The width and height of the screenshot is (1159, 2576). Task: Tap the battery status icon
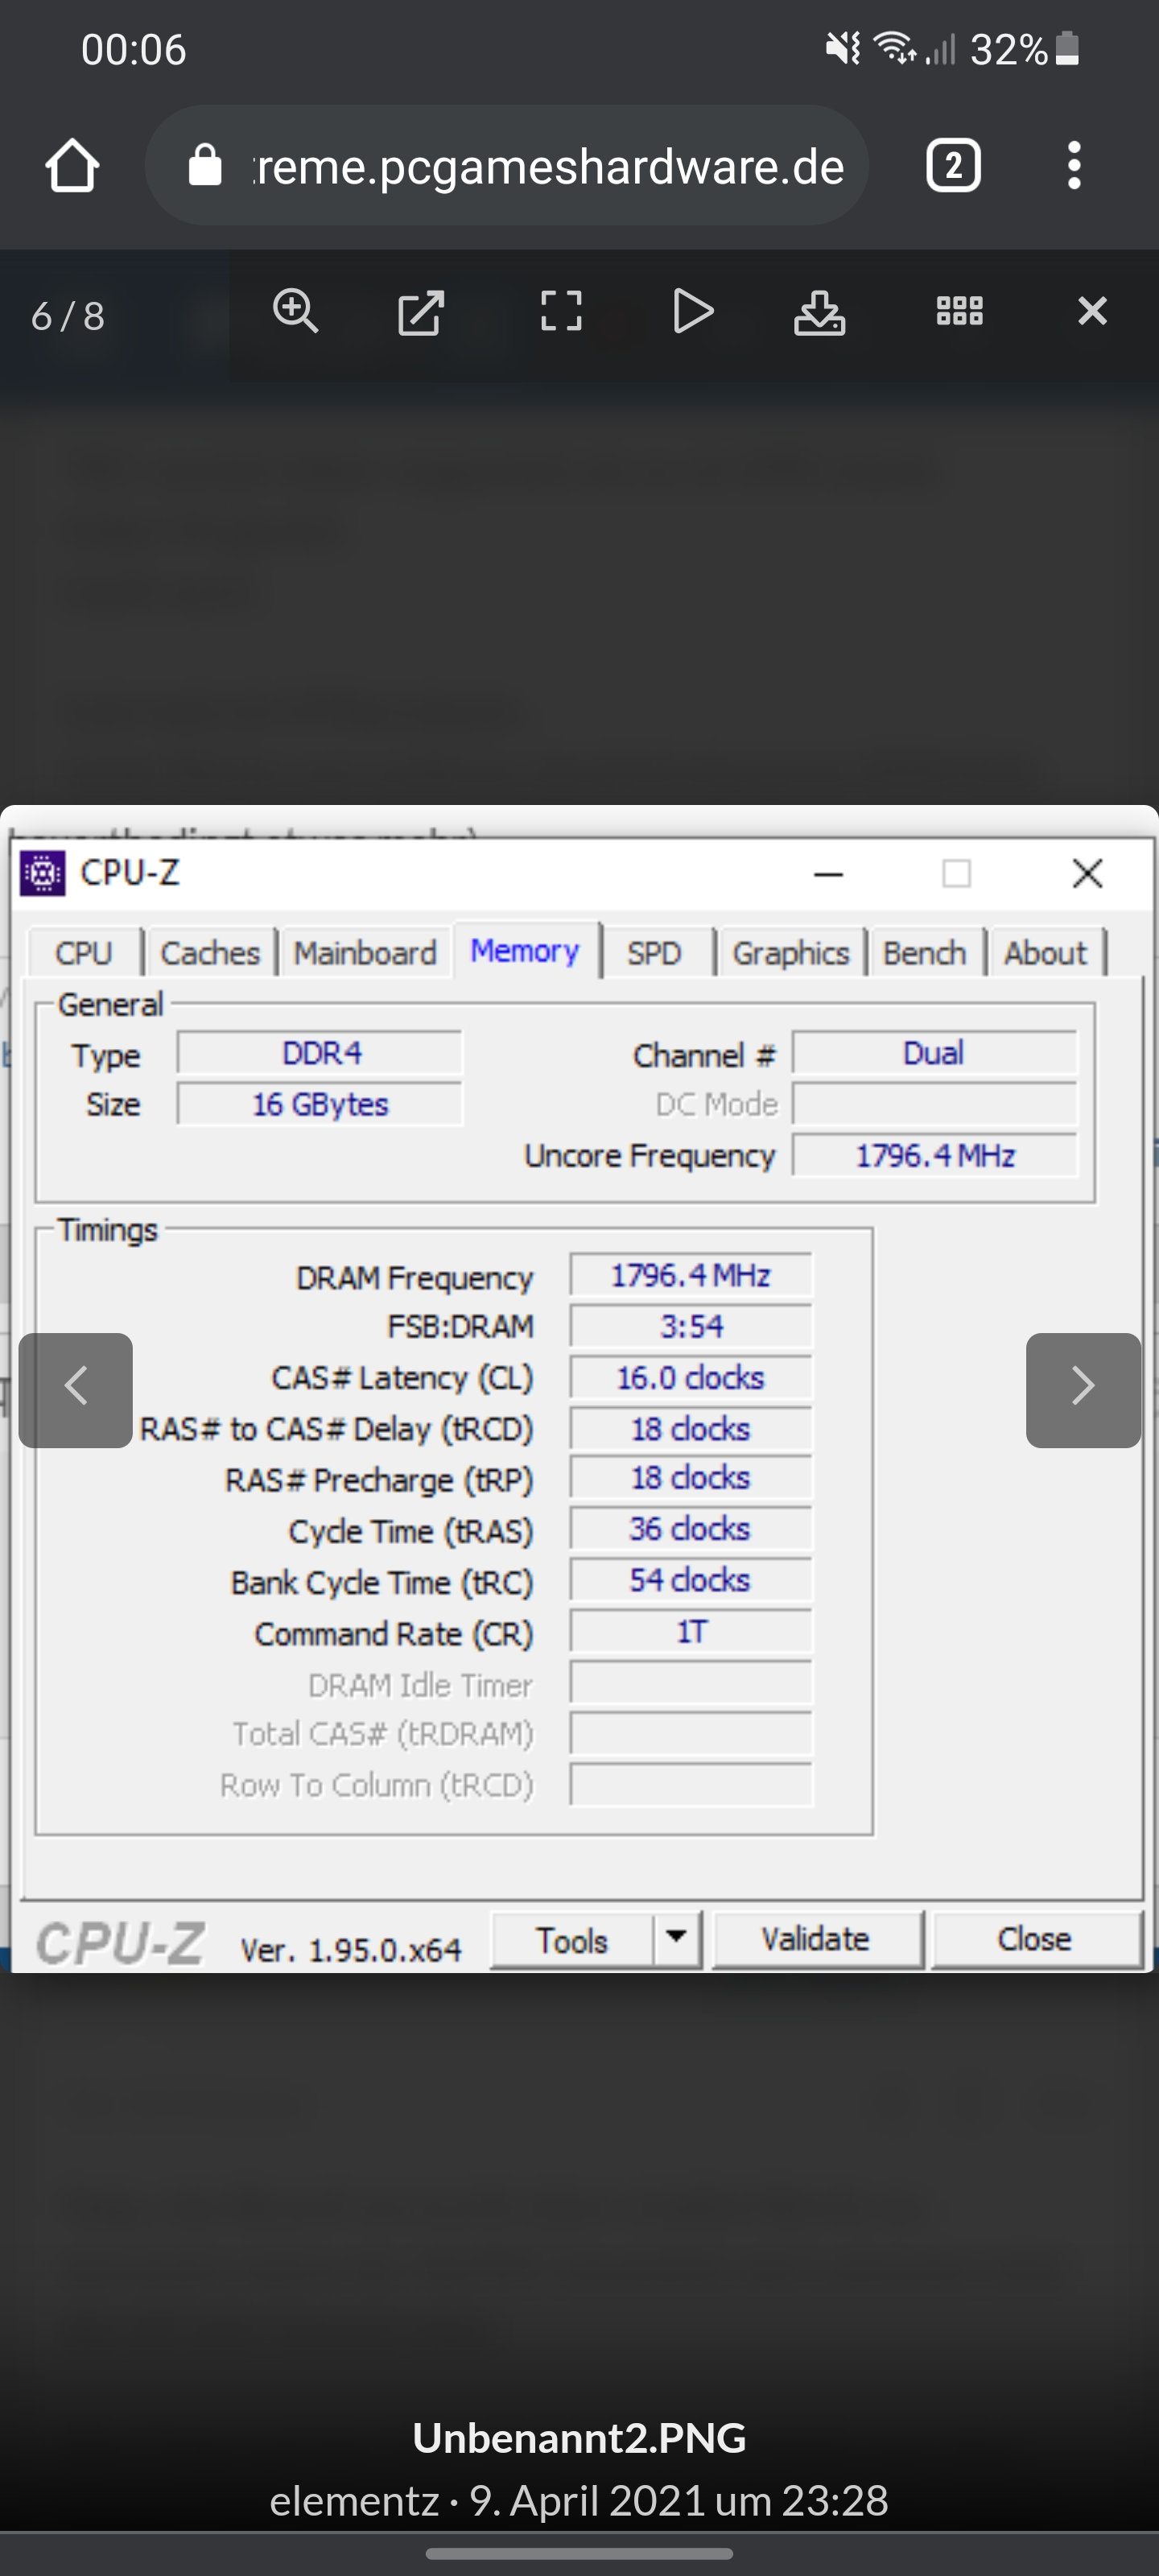point(1067,48)
